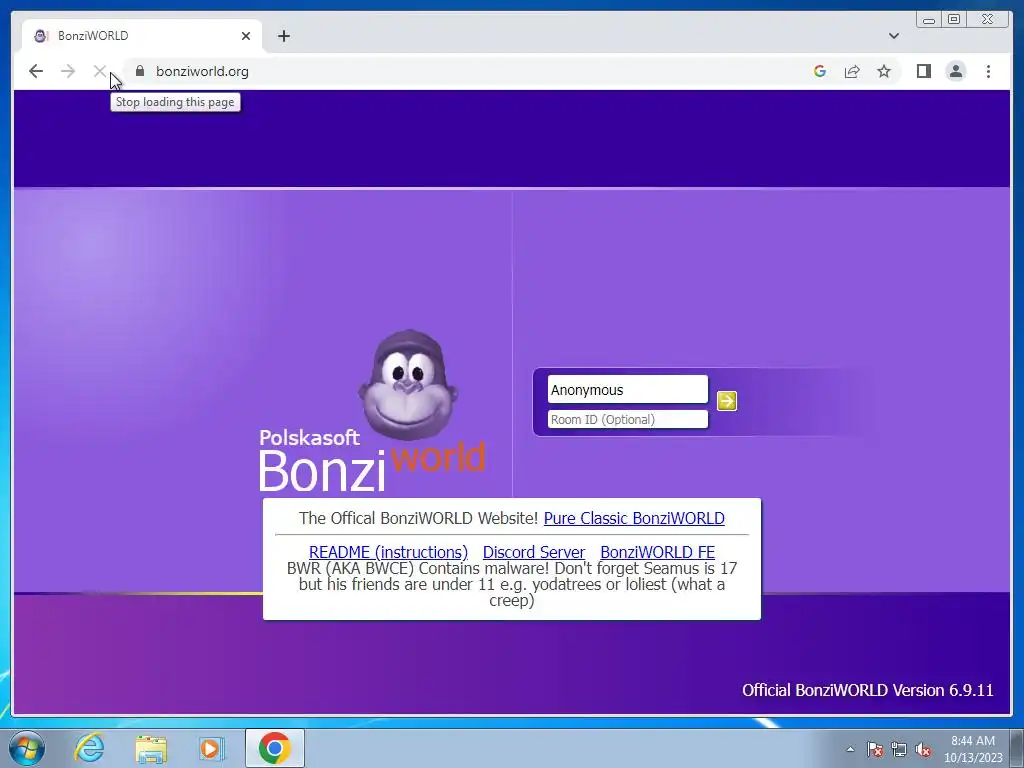Click the Google icon in address bar
Viewport: 1024px width, 768px height.
coord(820,71)
